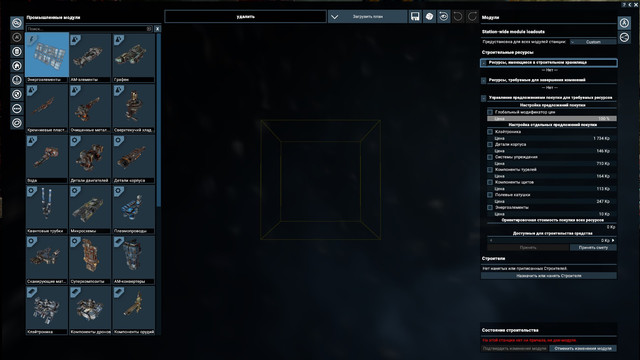Click the dice randomize icon in the top toolbar

429,16
